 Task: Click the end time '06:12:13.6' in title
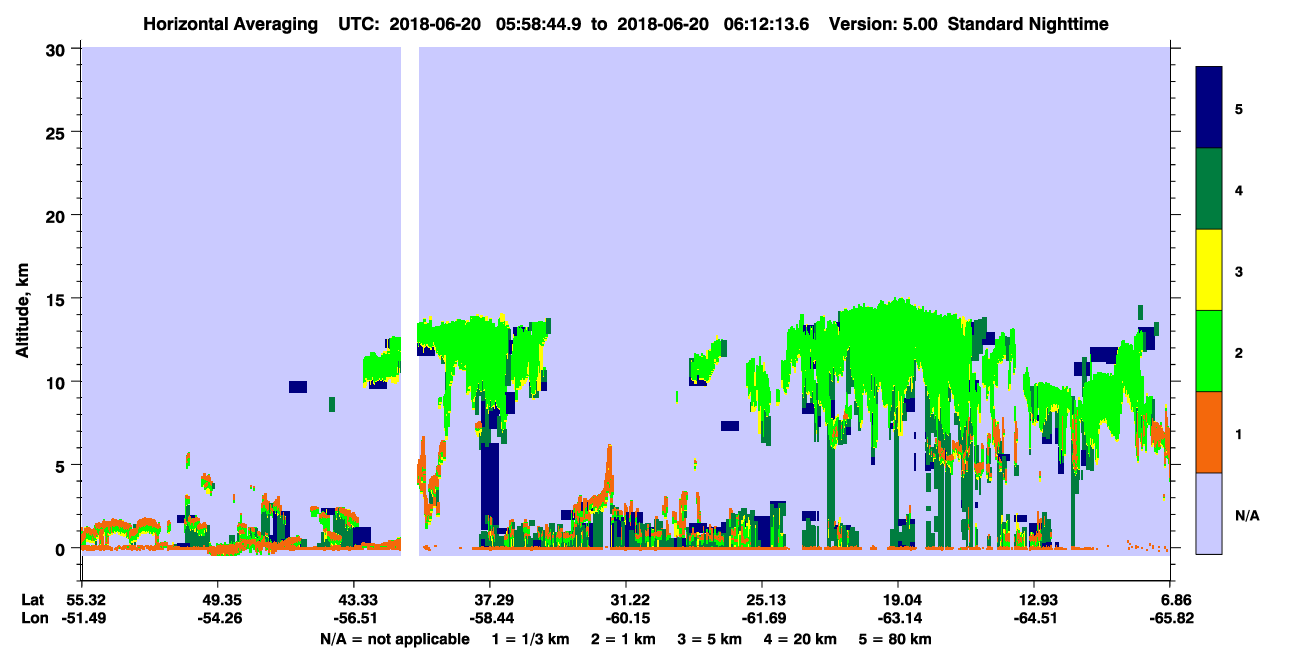(x=765, y=24)
